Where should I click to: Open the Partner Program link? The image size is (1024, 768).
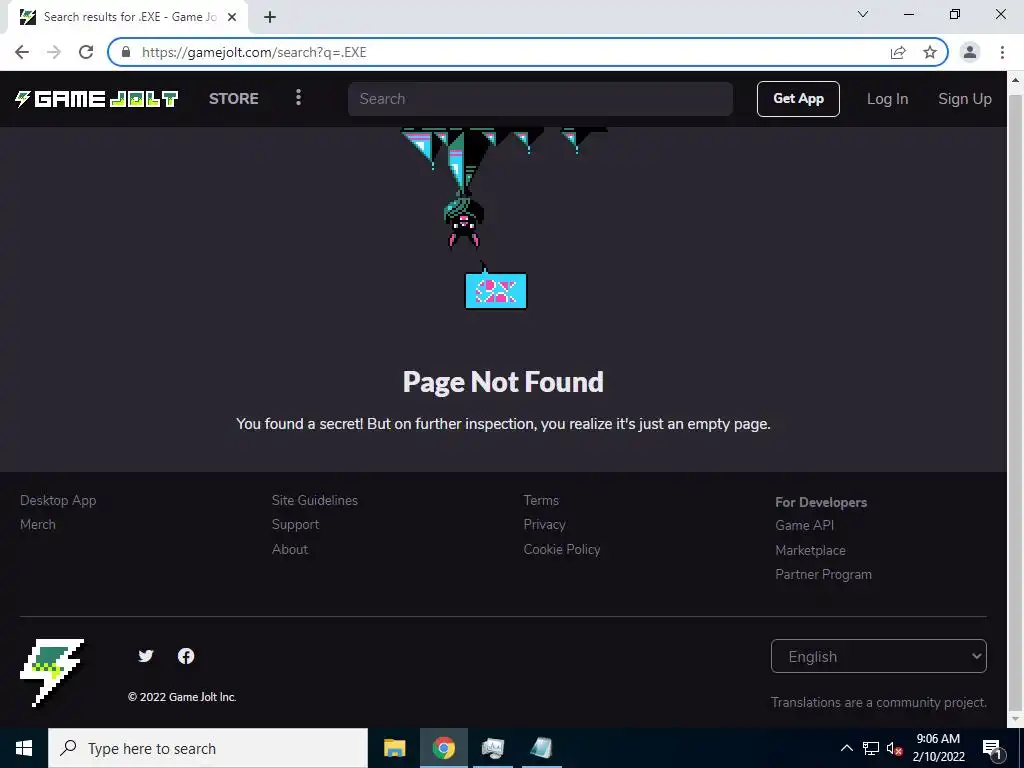tap(824, 574)
